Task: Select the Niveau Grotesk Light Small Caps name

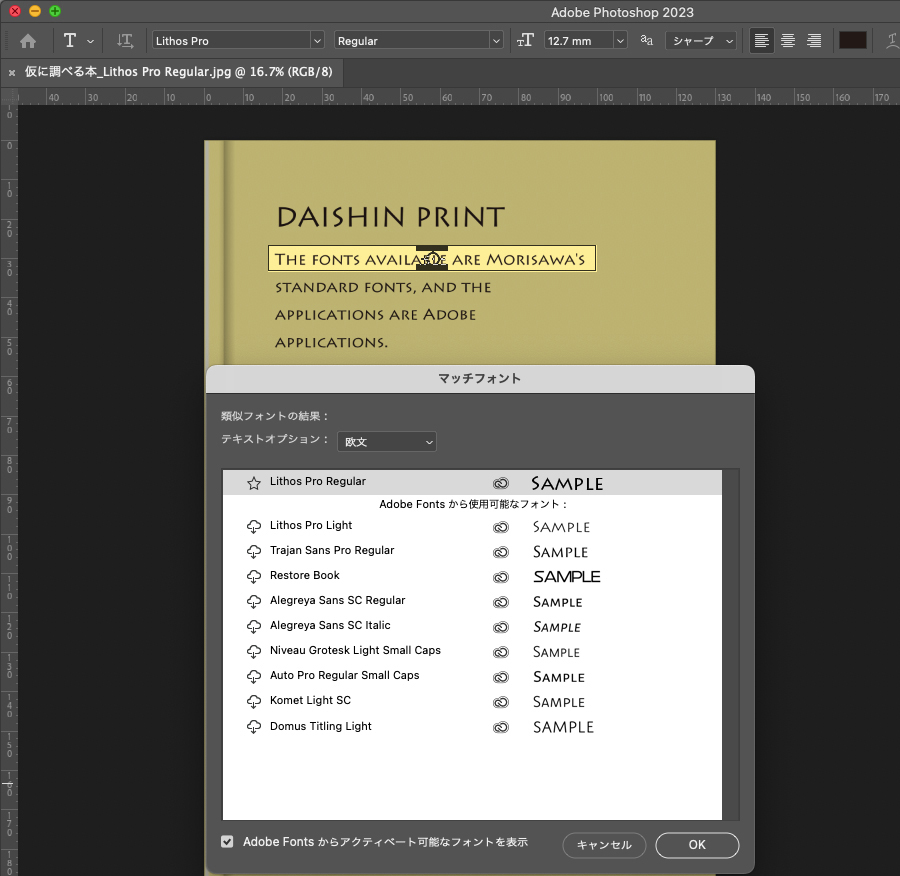Action: coord(355,650)
